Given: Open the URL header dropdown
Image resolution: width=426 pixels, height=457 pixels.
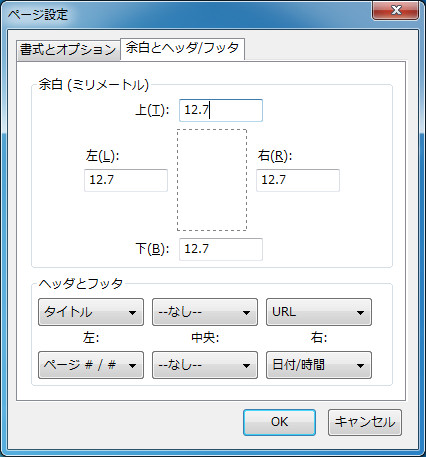Looking at the screenshot, I should click(319, 312).
